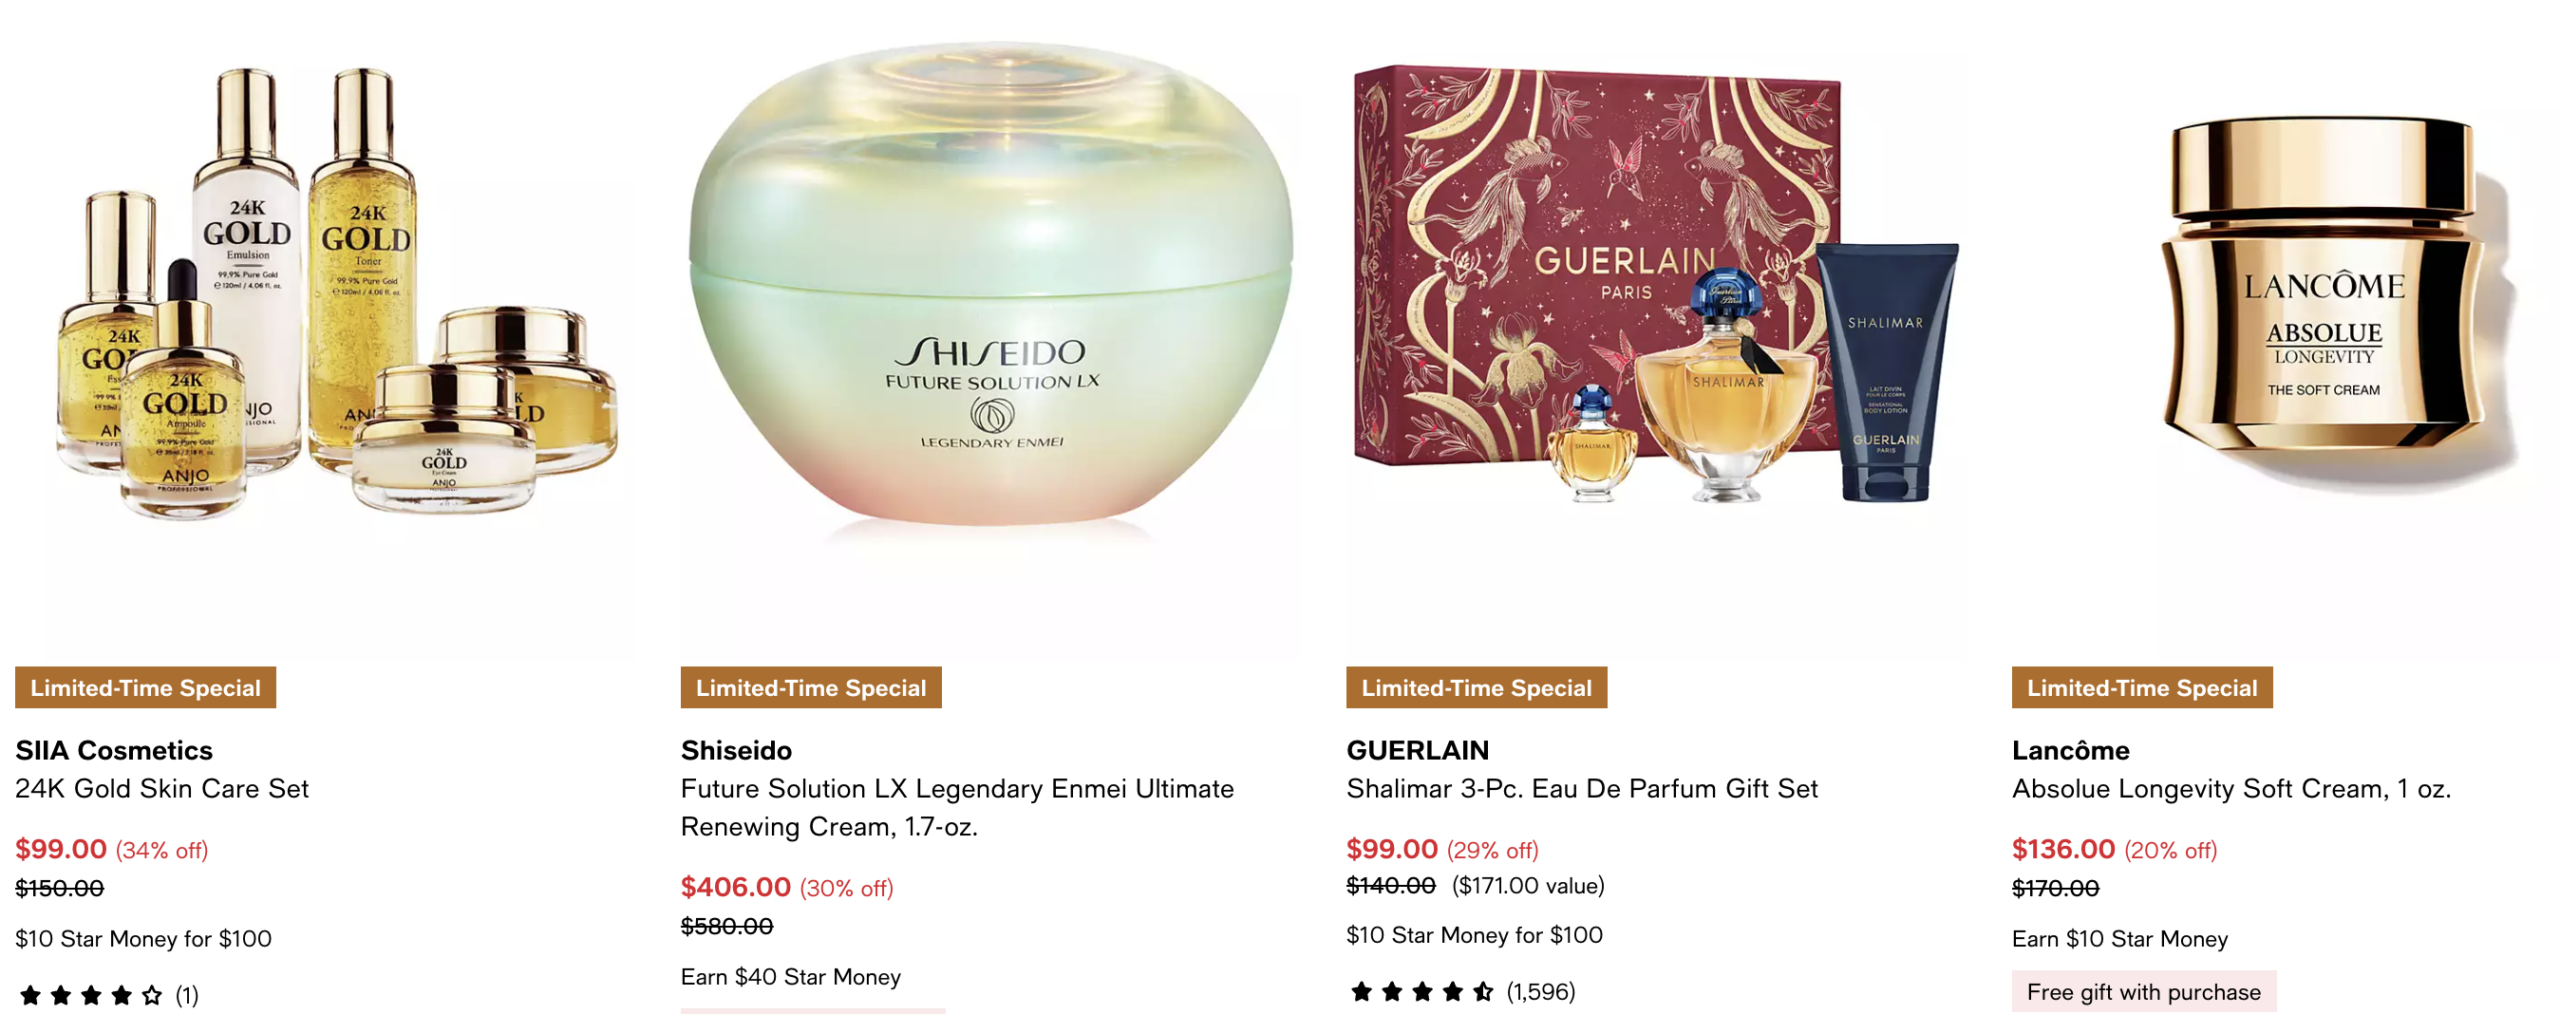
Task: Click the GUERLAIN brand name
Action: point(1417,750)
